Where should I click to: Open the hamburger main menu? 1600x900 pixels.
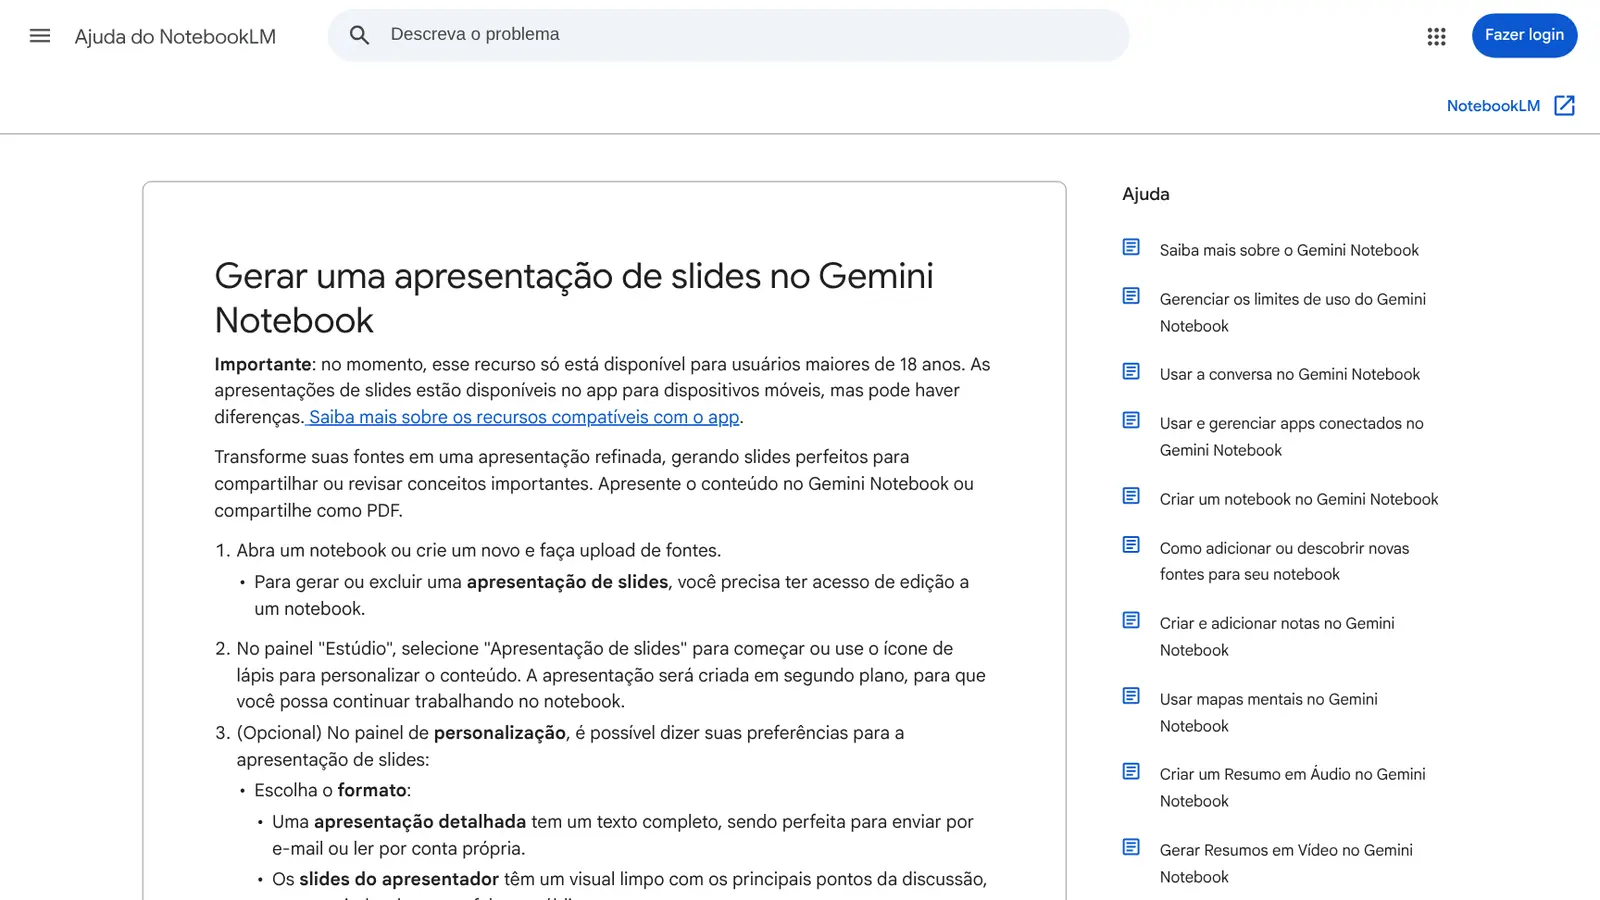pyautogui.click(x=40, y=36)
